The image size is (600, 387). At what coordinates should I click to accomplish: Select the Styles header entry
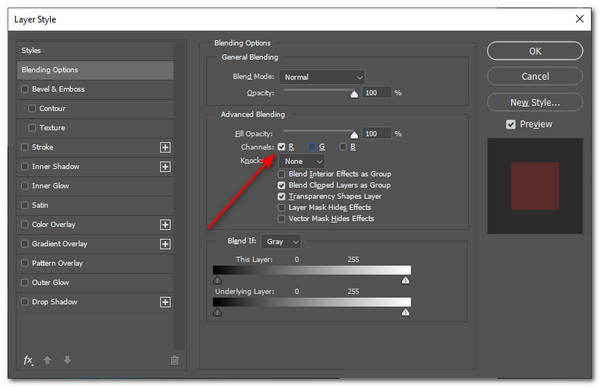(95, 51)
